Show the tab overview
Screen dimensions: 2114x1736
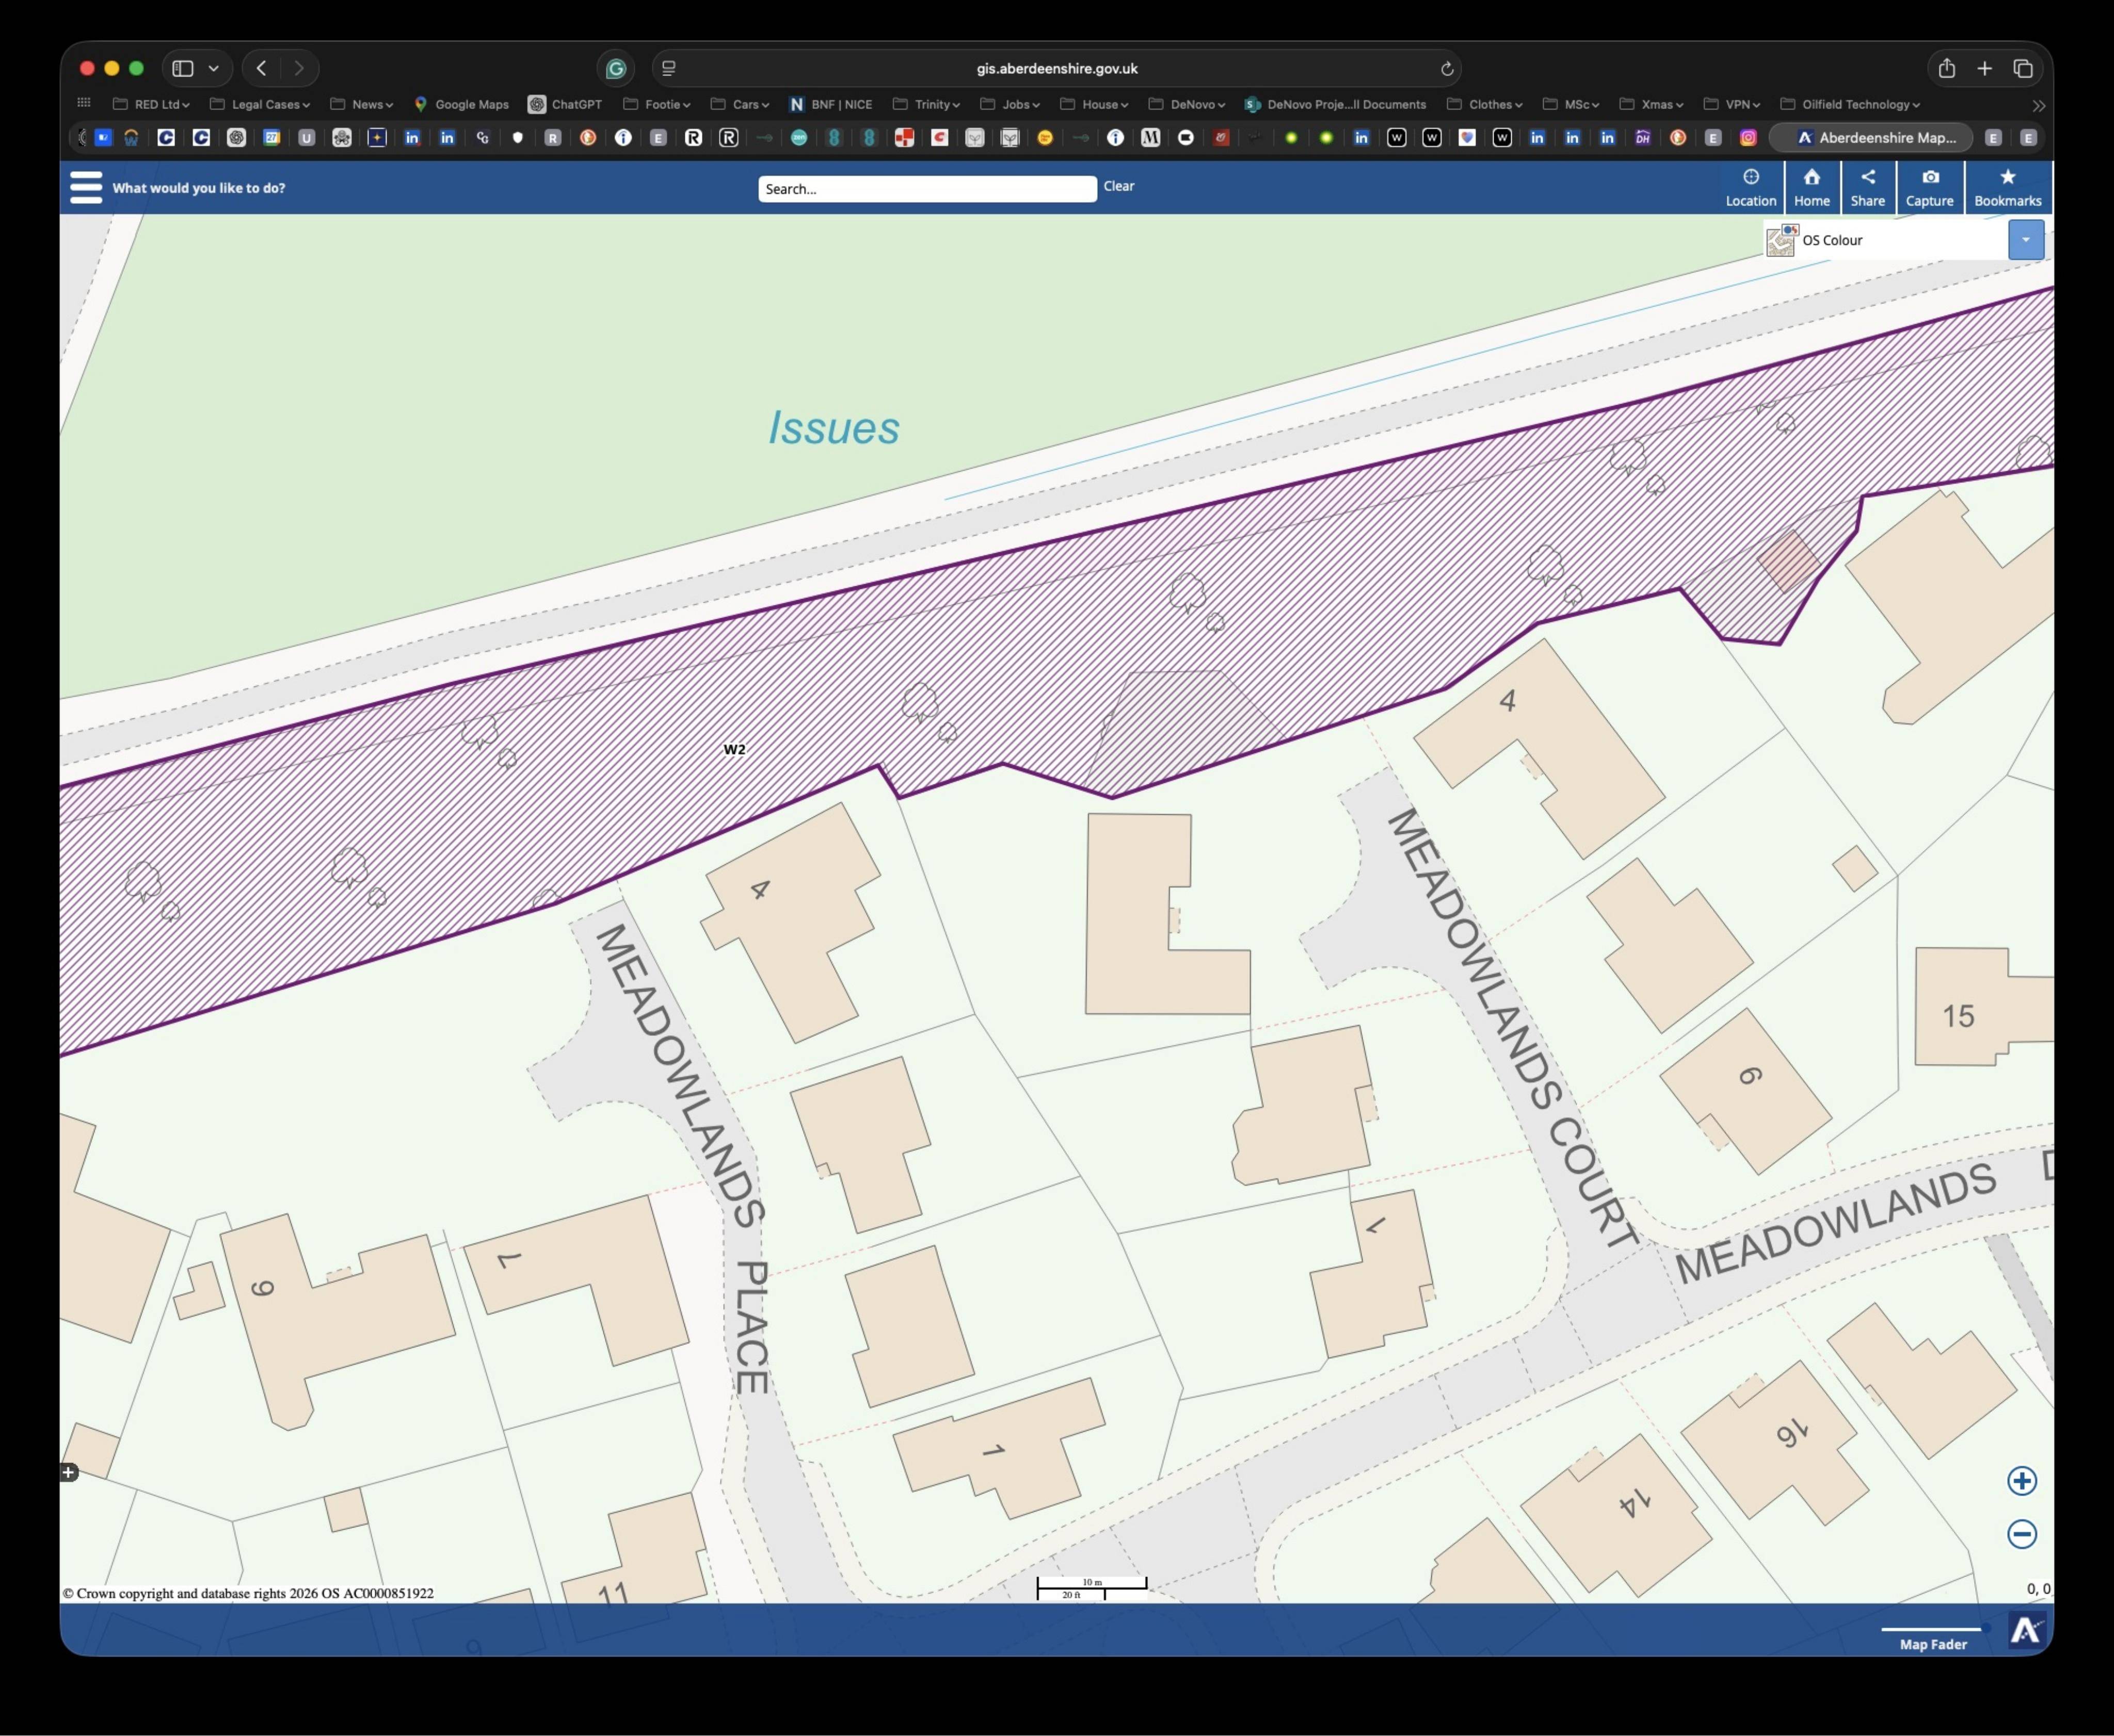(x=2023, y=68)
